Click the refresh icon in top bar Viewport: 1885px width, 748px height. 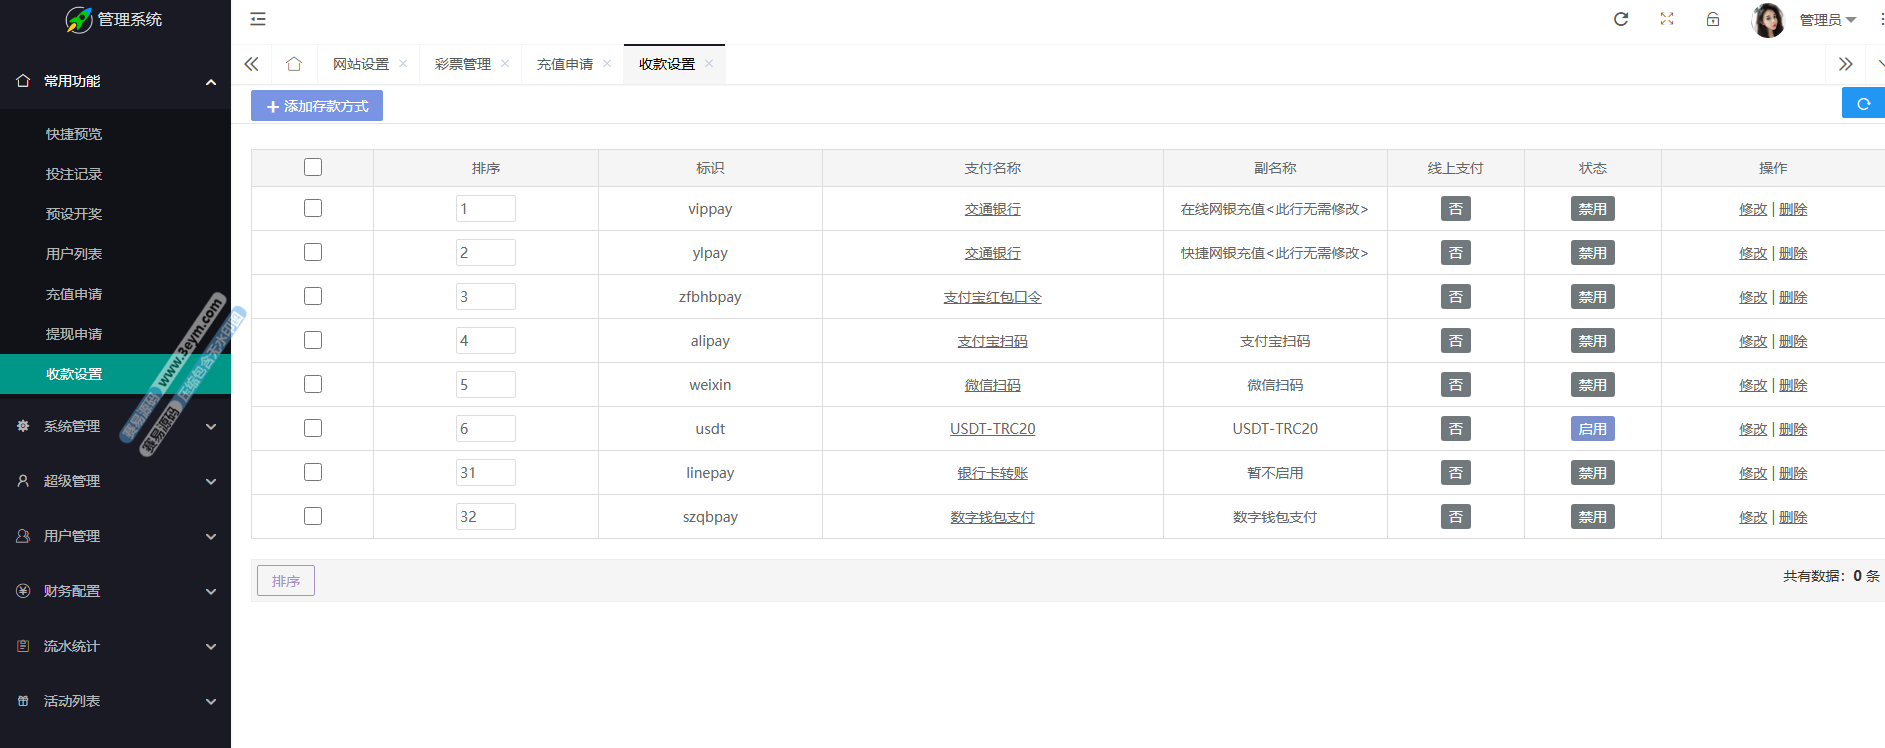(x=1621, y=19)
